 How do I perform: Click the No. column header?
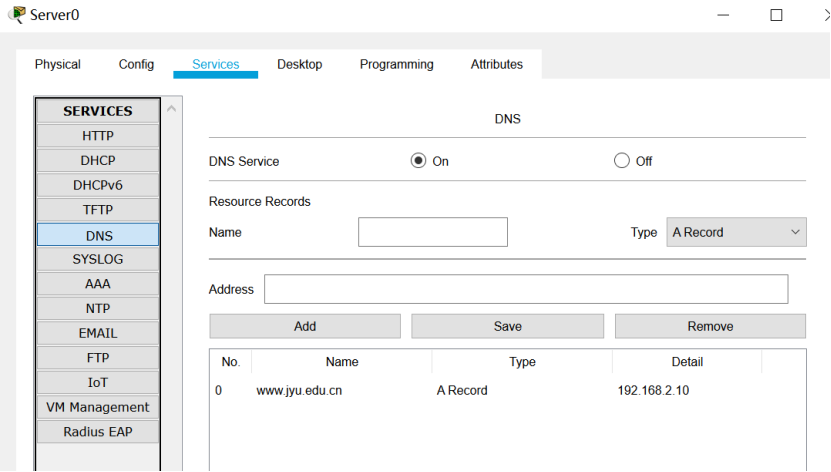[x=231, y=362]
